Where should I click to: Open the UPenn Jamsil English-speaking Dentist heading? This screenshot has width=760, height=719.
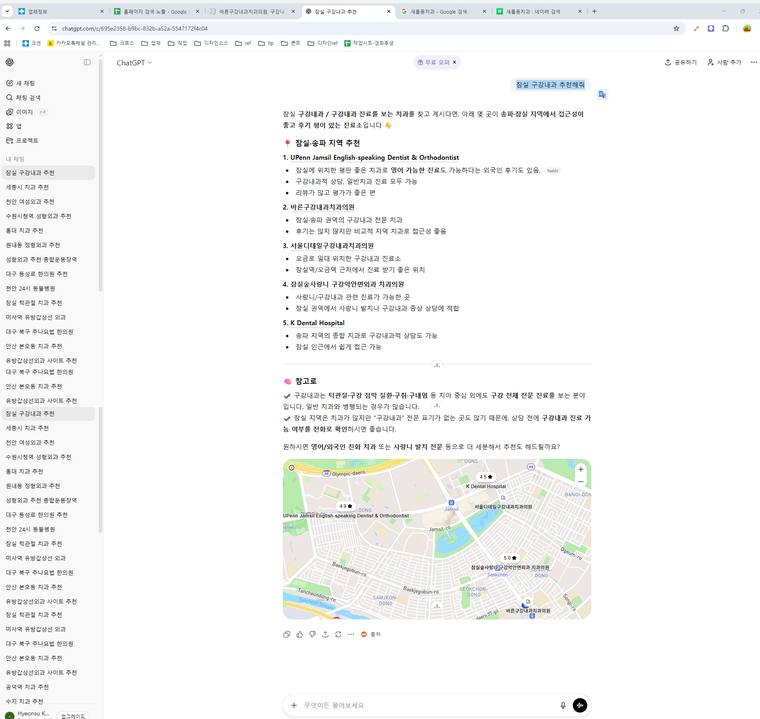[x=375, y=158]
